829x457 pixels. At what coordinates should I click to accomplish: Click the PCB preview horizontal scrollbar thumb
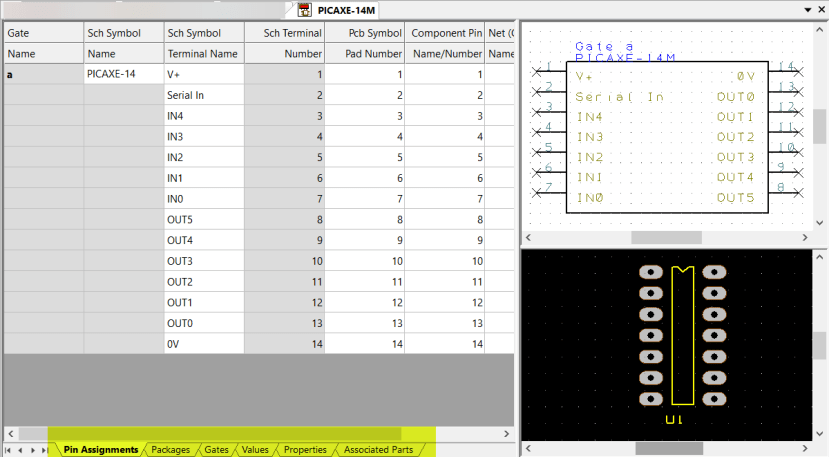(669, 449)
